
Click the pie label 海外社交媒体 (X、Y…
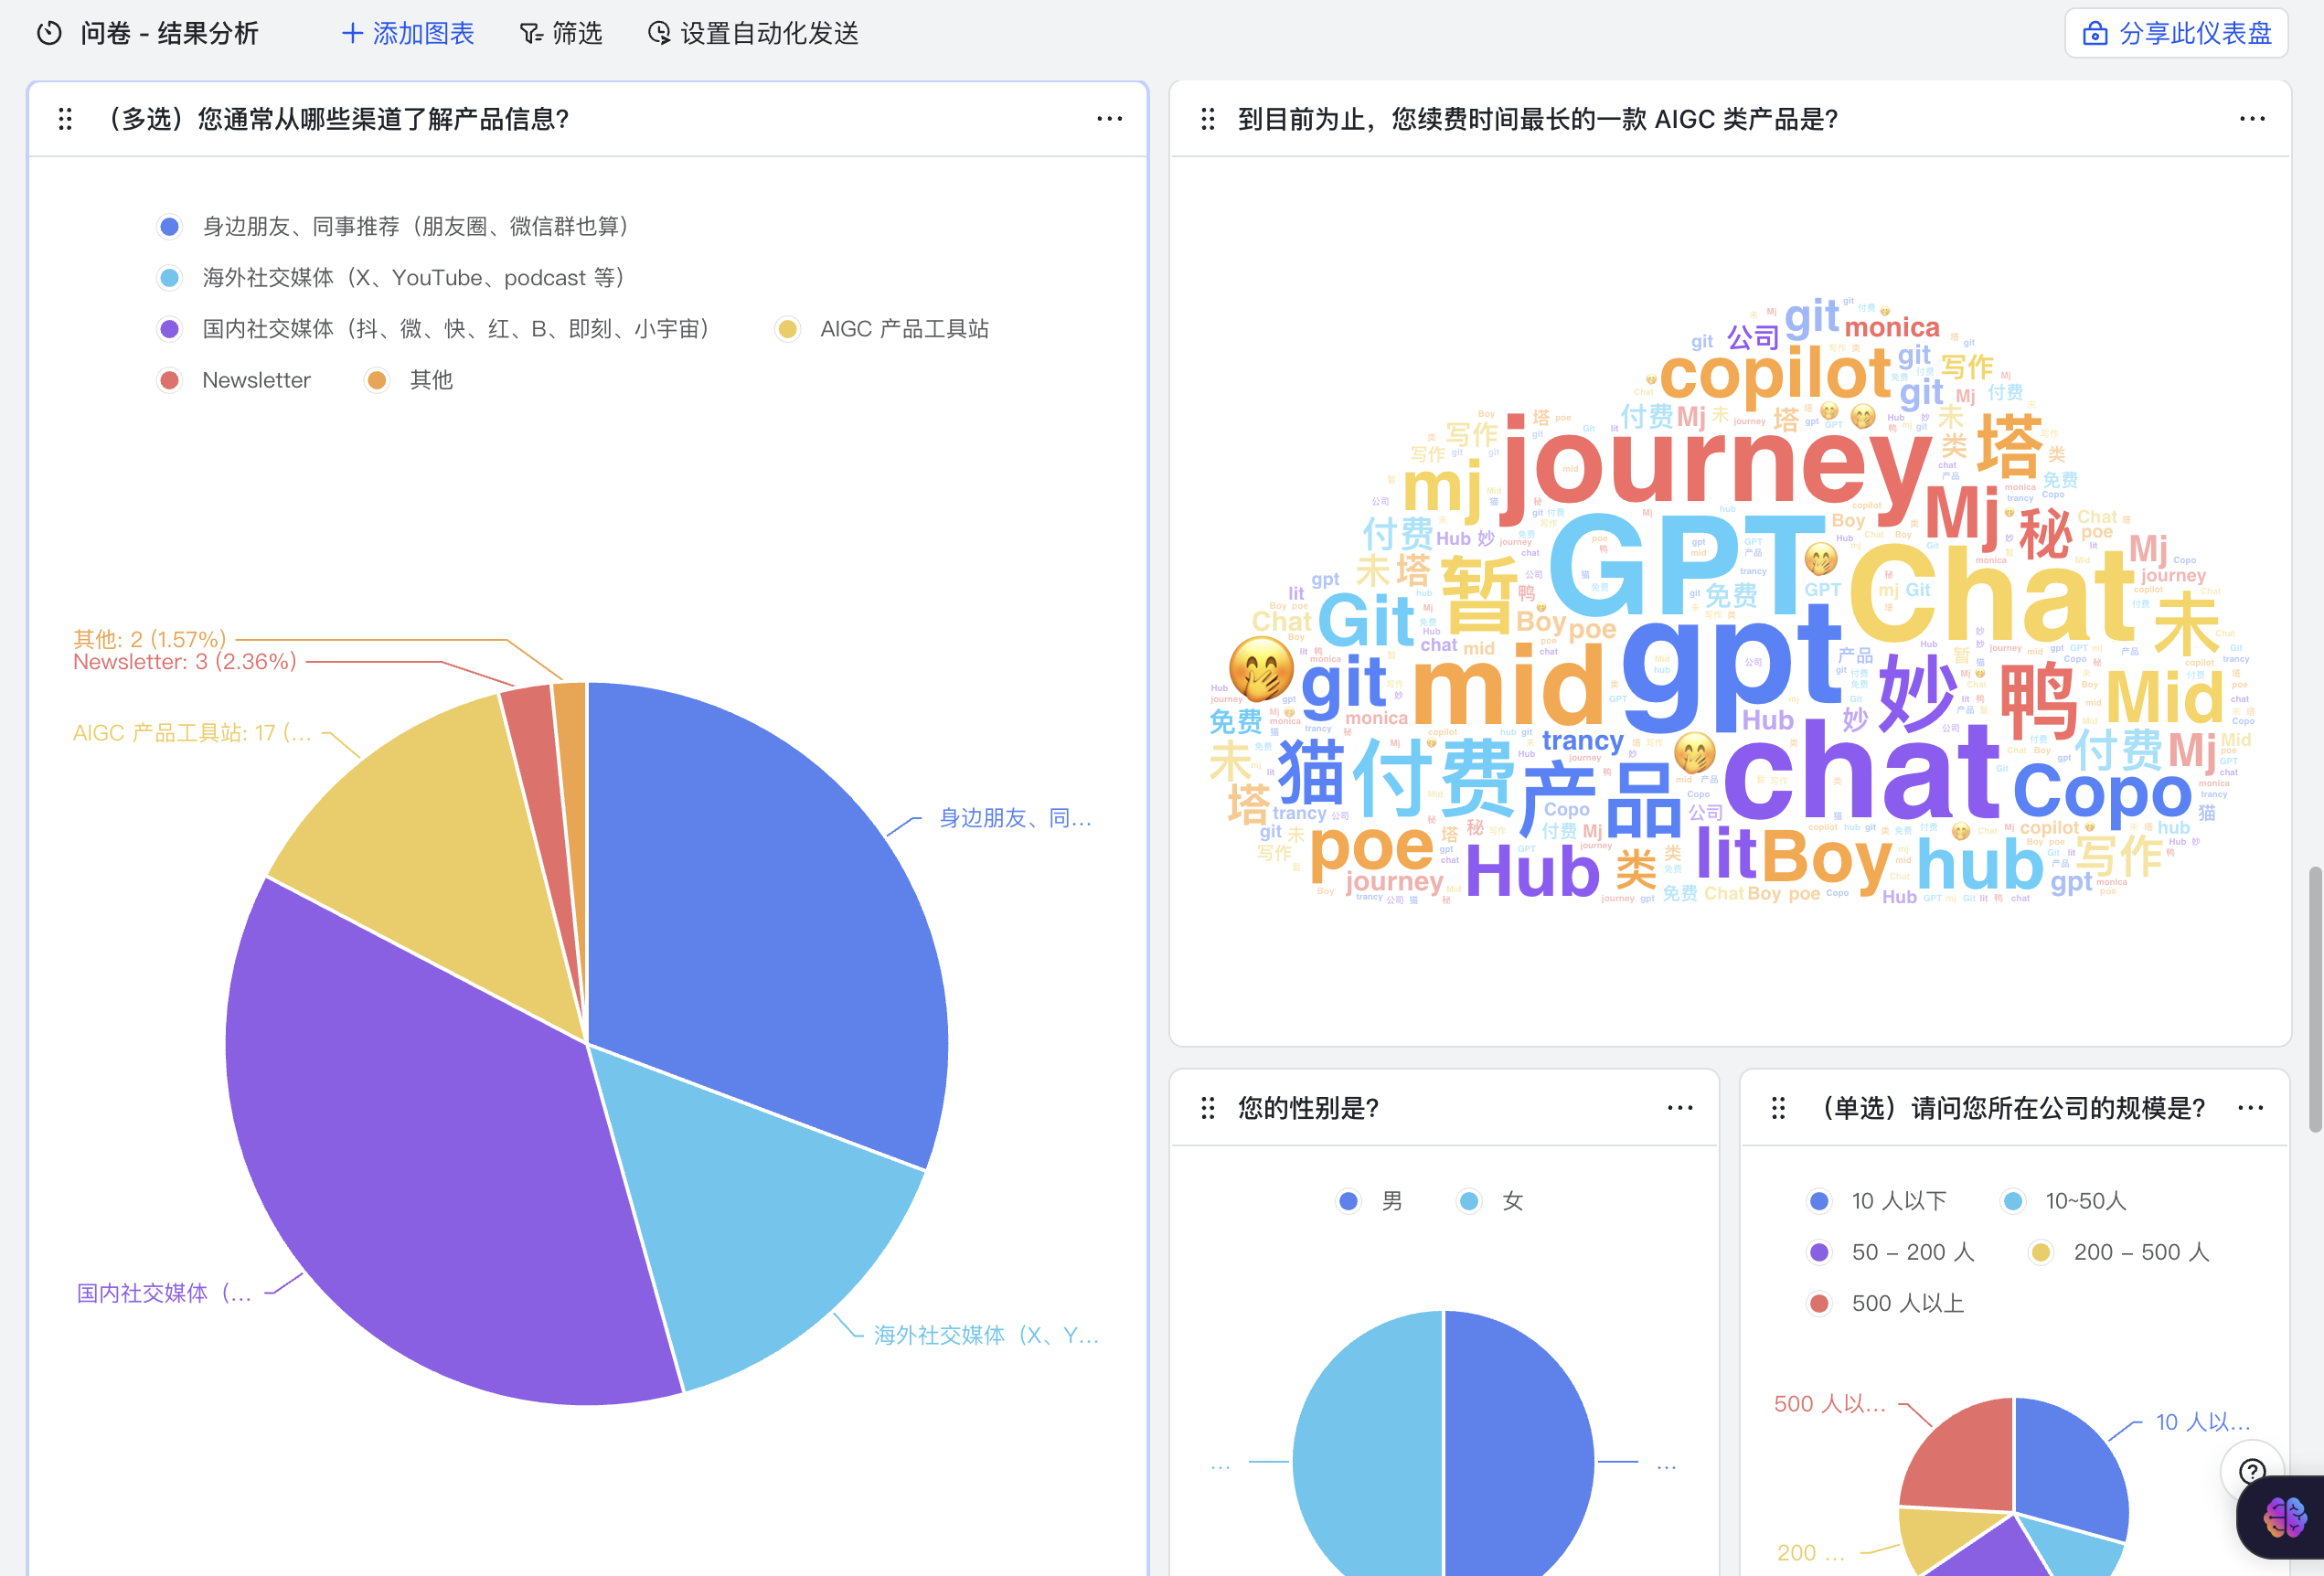point(986,1335)
